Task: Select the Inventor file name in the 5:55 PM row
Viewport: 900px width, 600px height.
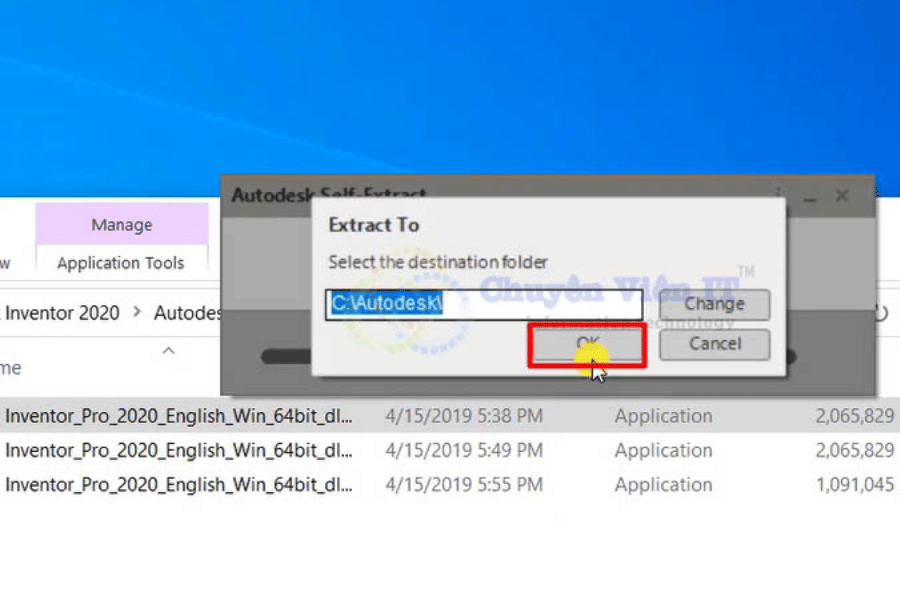Action: (178, 485)
